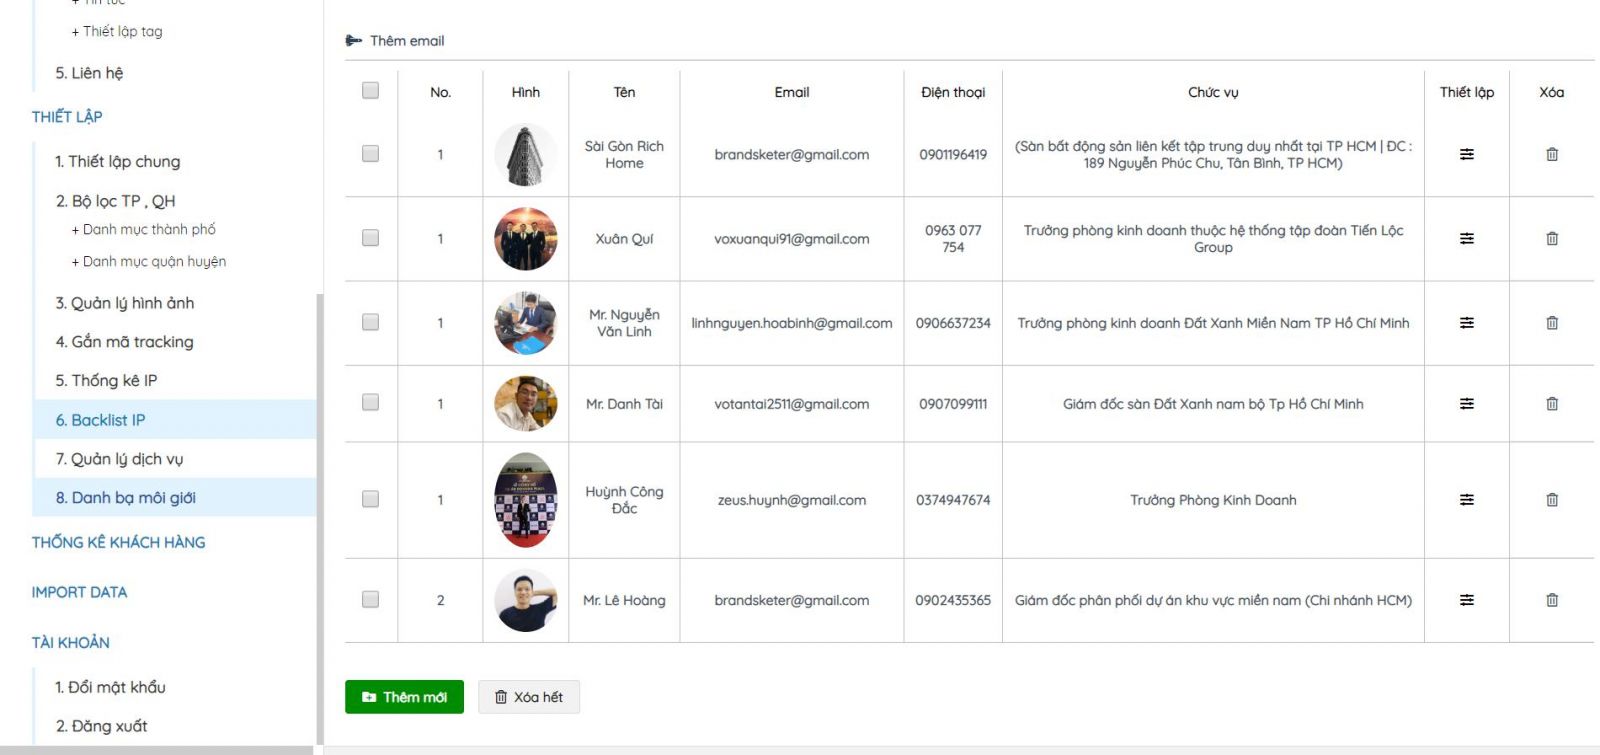Delete Mr. Lê Hoàng with trash icon
This screenshot has width=1600, height=755.
pyautogui.click(x=1552, y=600)
